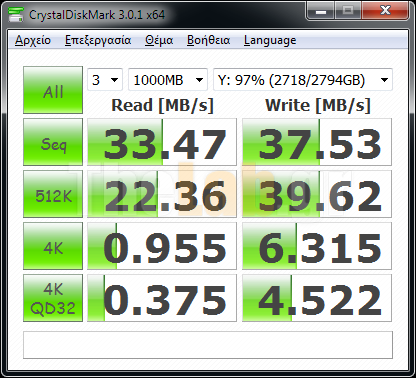Click the empty comment field at the bottom
The width and height of the screenshot is (416, 378).
click(x=208, y=345)
